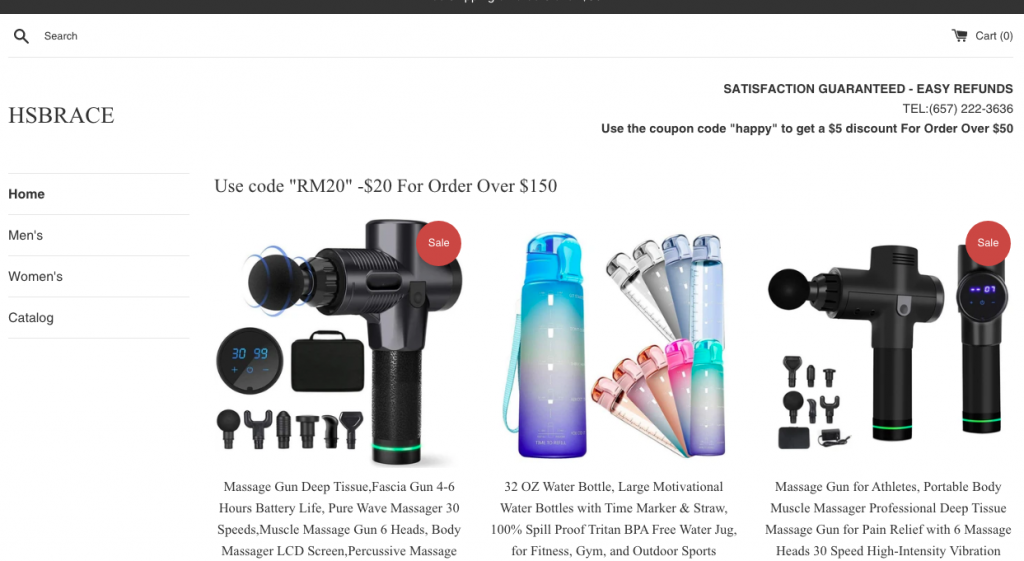The height and width of the screenshot is (561, 1024).
Task: Click the "happy" coupon code discount text
Action: pyautogui.click(x=807, y=129)
